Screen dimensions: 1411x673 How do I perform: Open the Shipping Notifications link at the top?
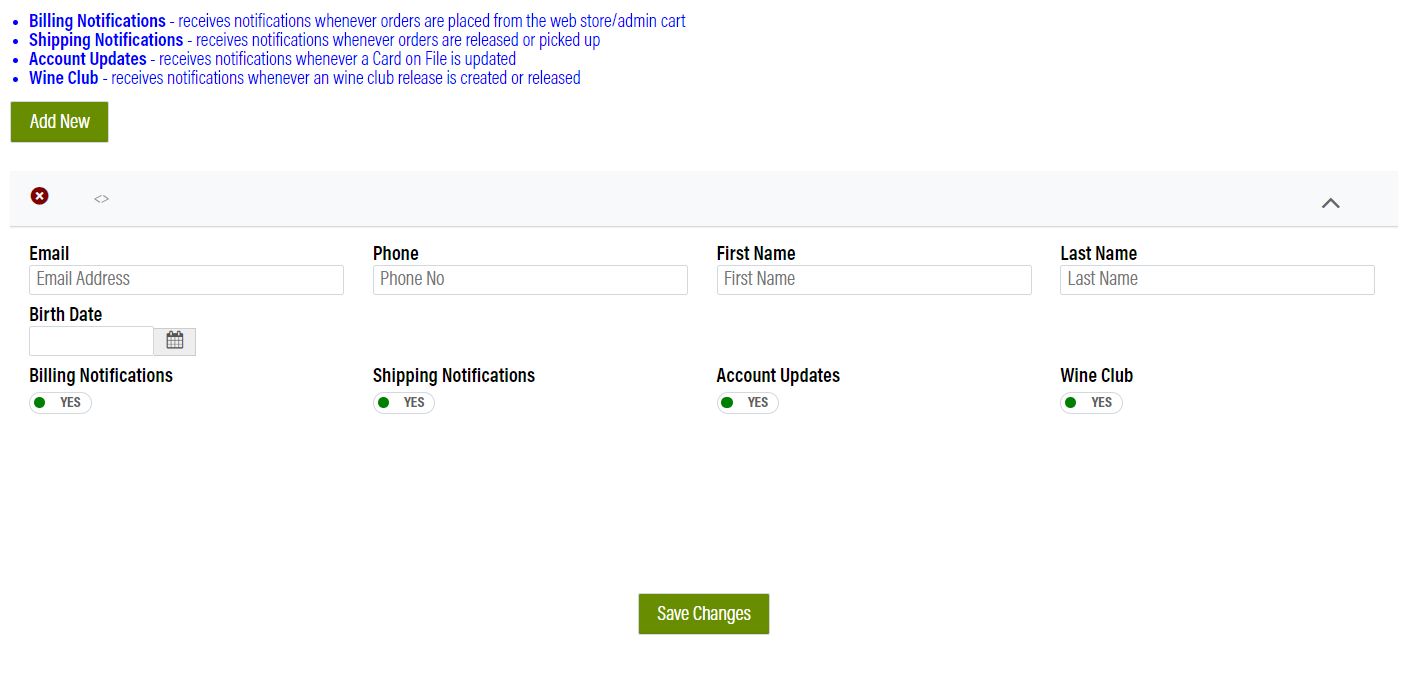click(105, 39)
